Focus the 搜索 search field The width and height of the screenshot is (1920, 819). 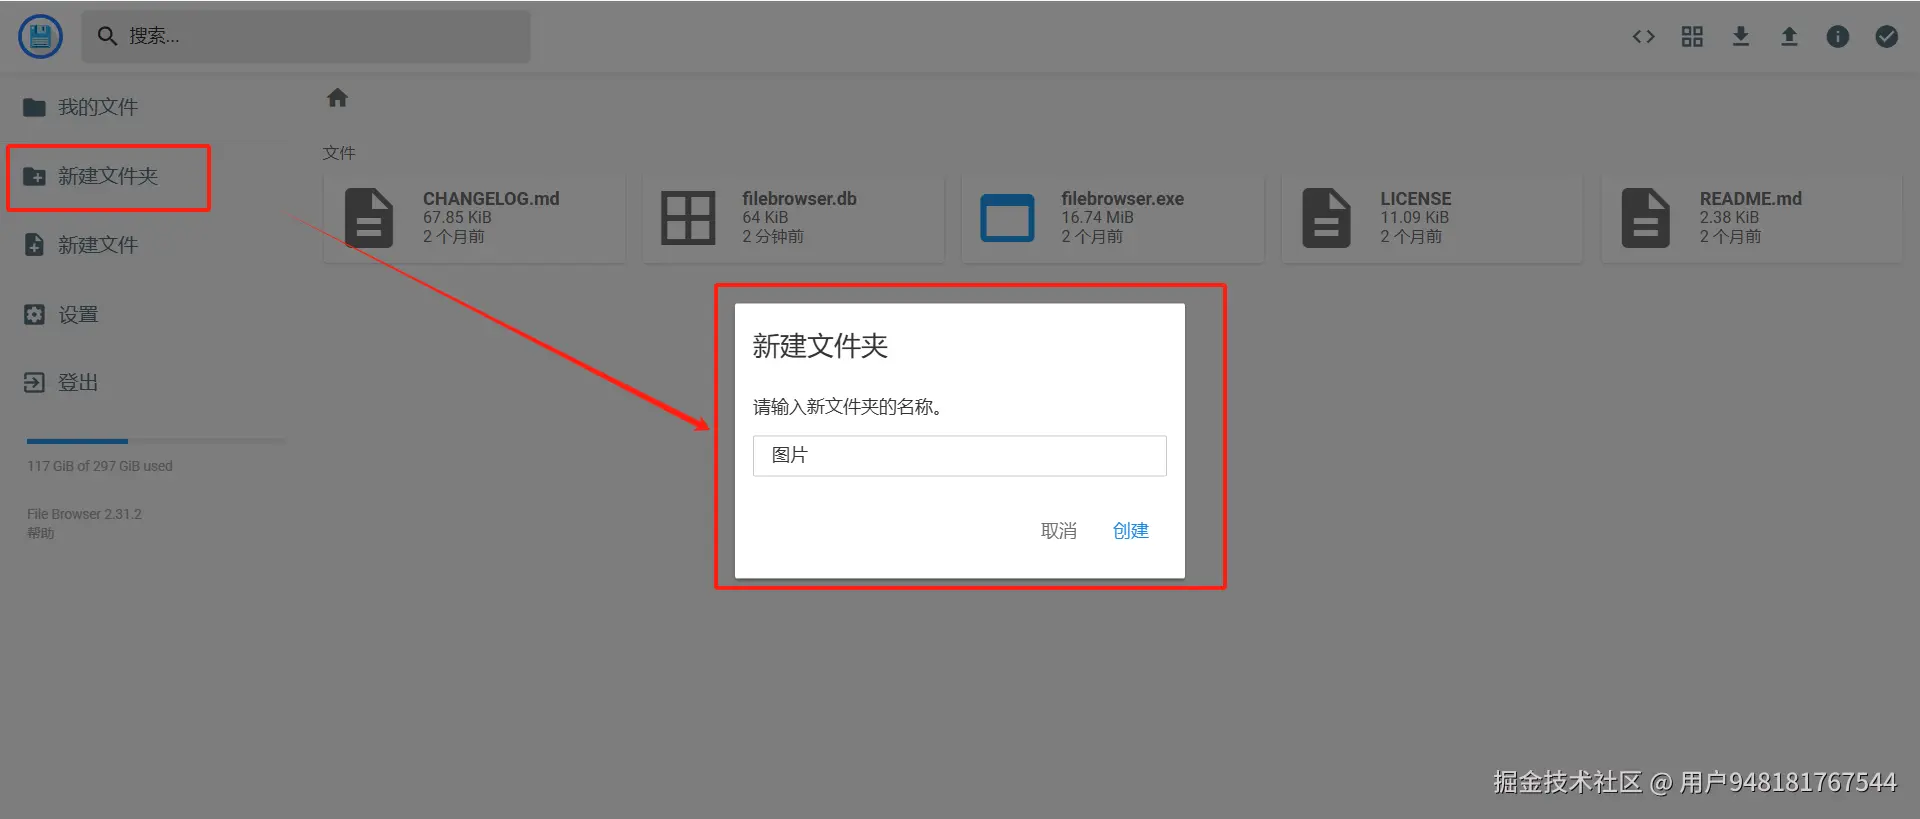point(306,36)
